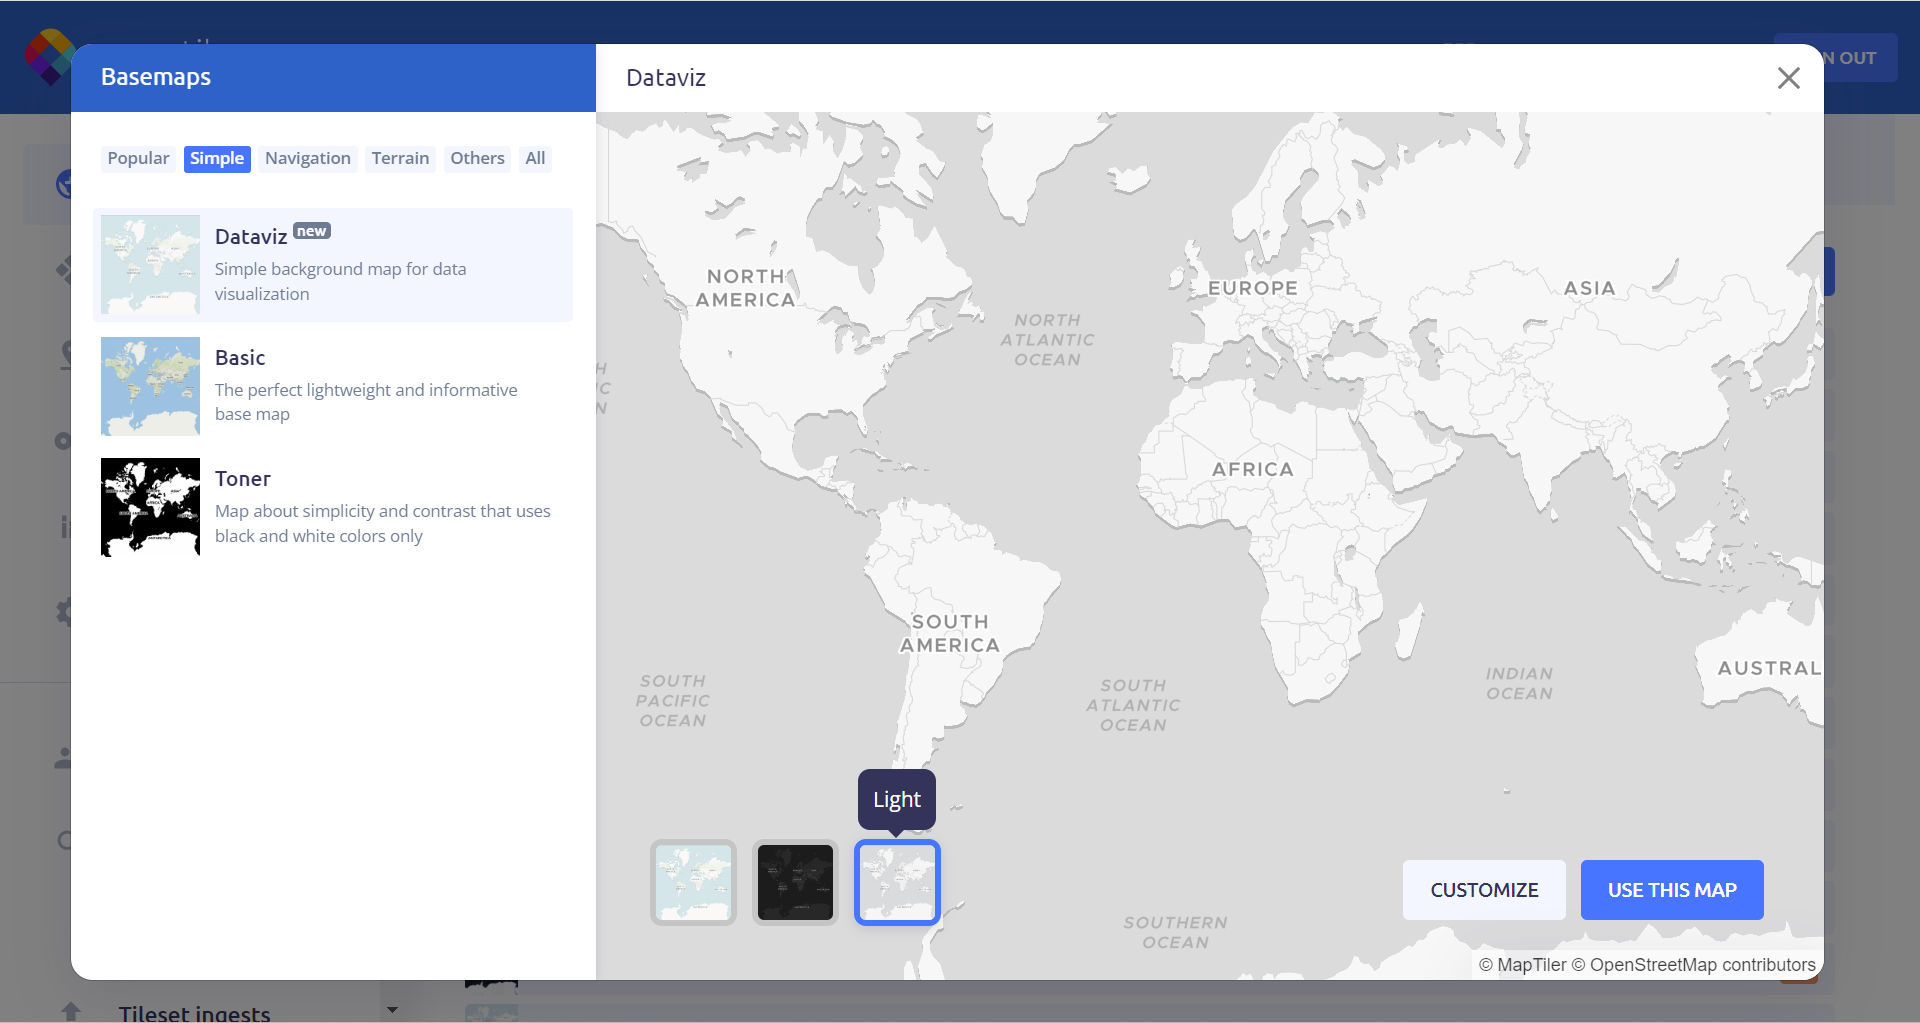The height and width of the screenshot is (1023, 1920).
Task: Open the OpenStreetMap contributors attribution link
Action: [1702, 965]
